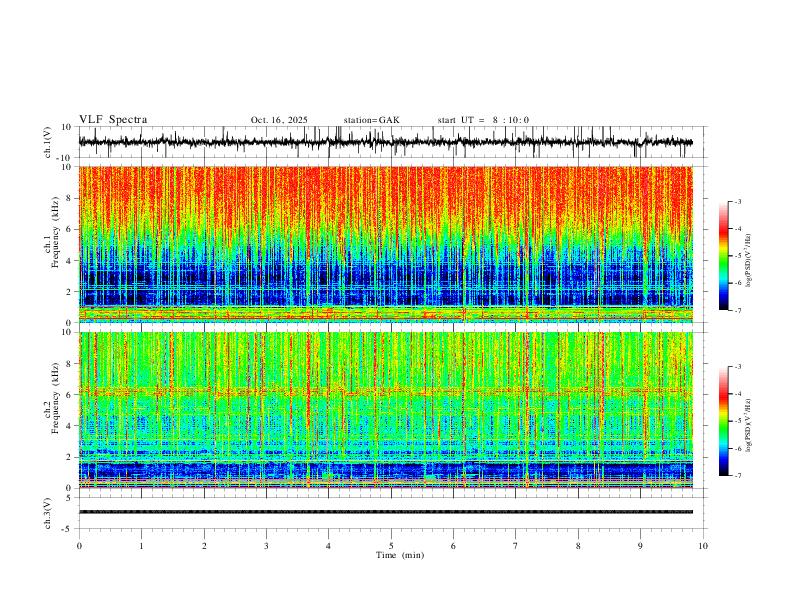Click the ch.2 "Frequency (kHz)" axis label

(x=56, y=398)
